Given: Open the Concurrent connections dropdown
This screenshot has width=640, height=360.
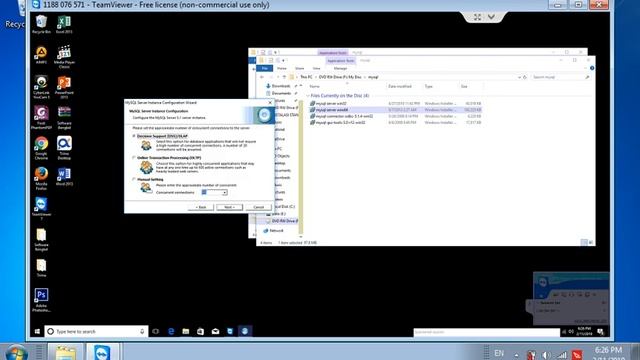Looking at the screenshot, I should coord(224,192).
